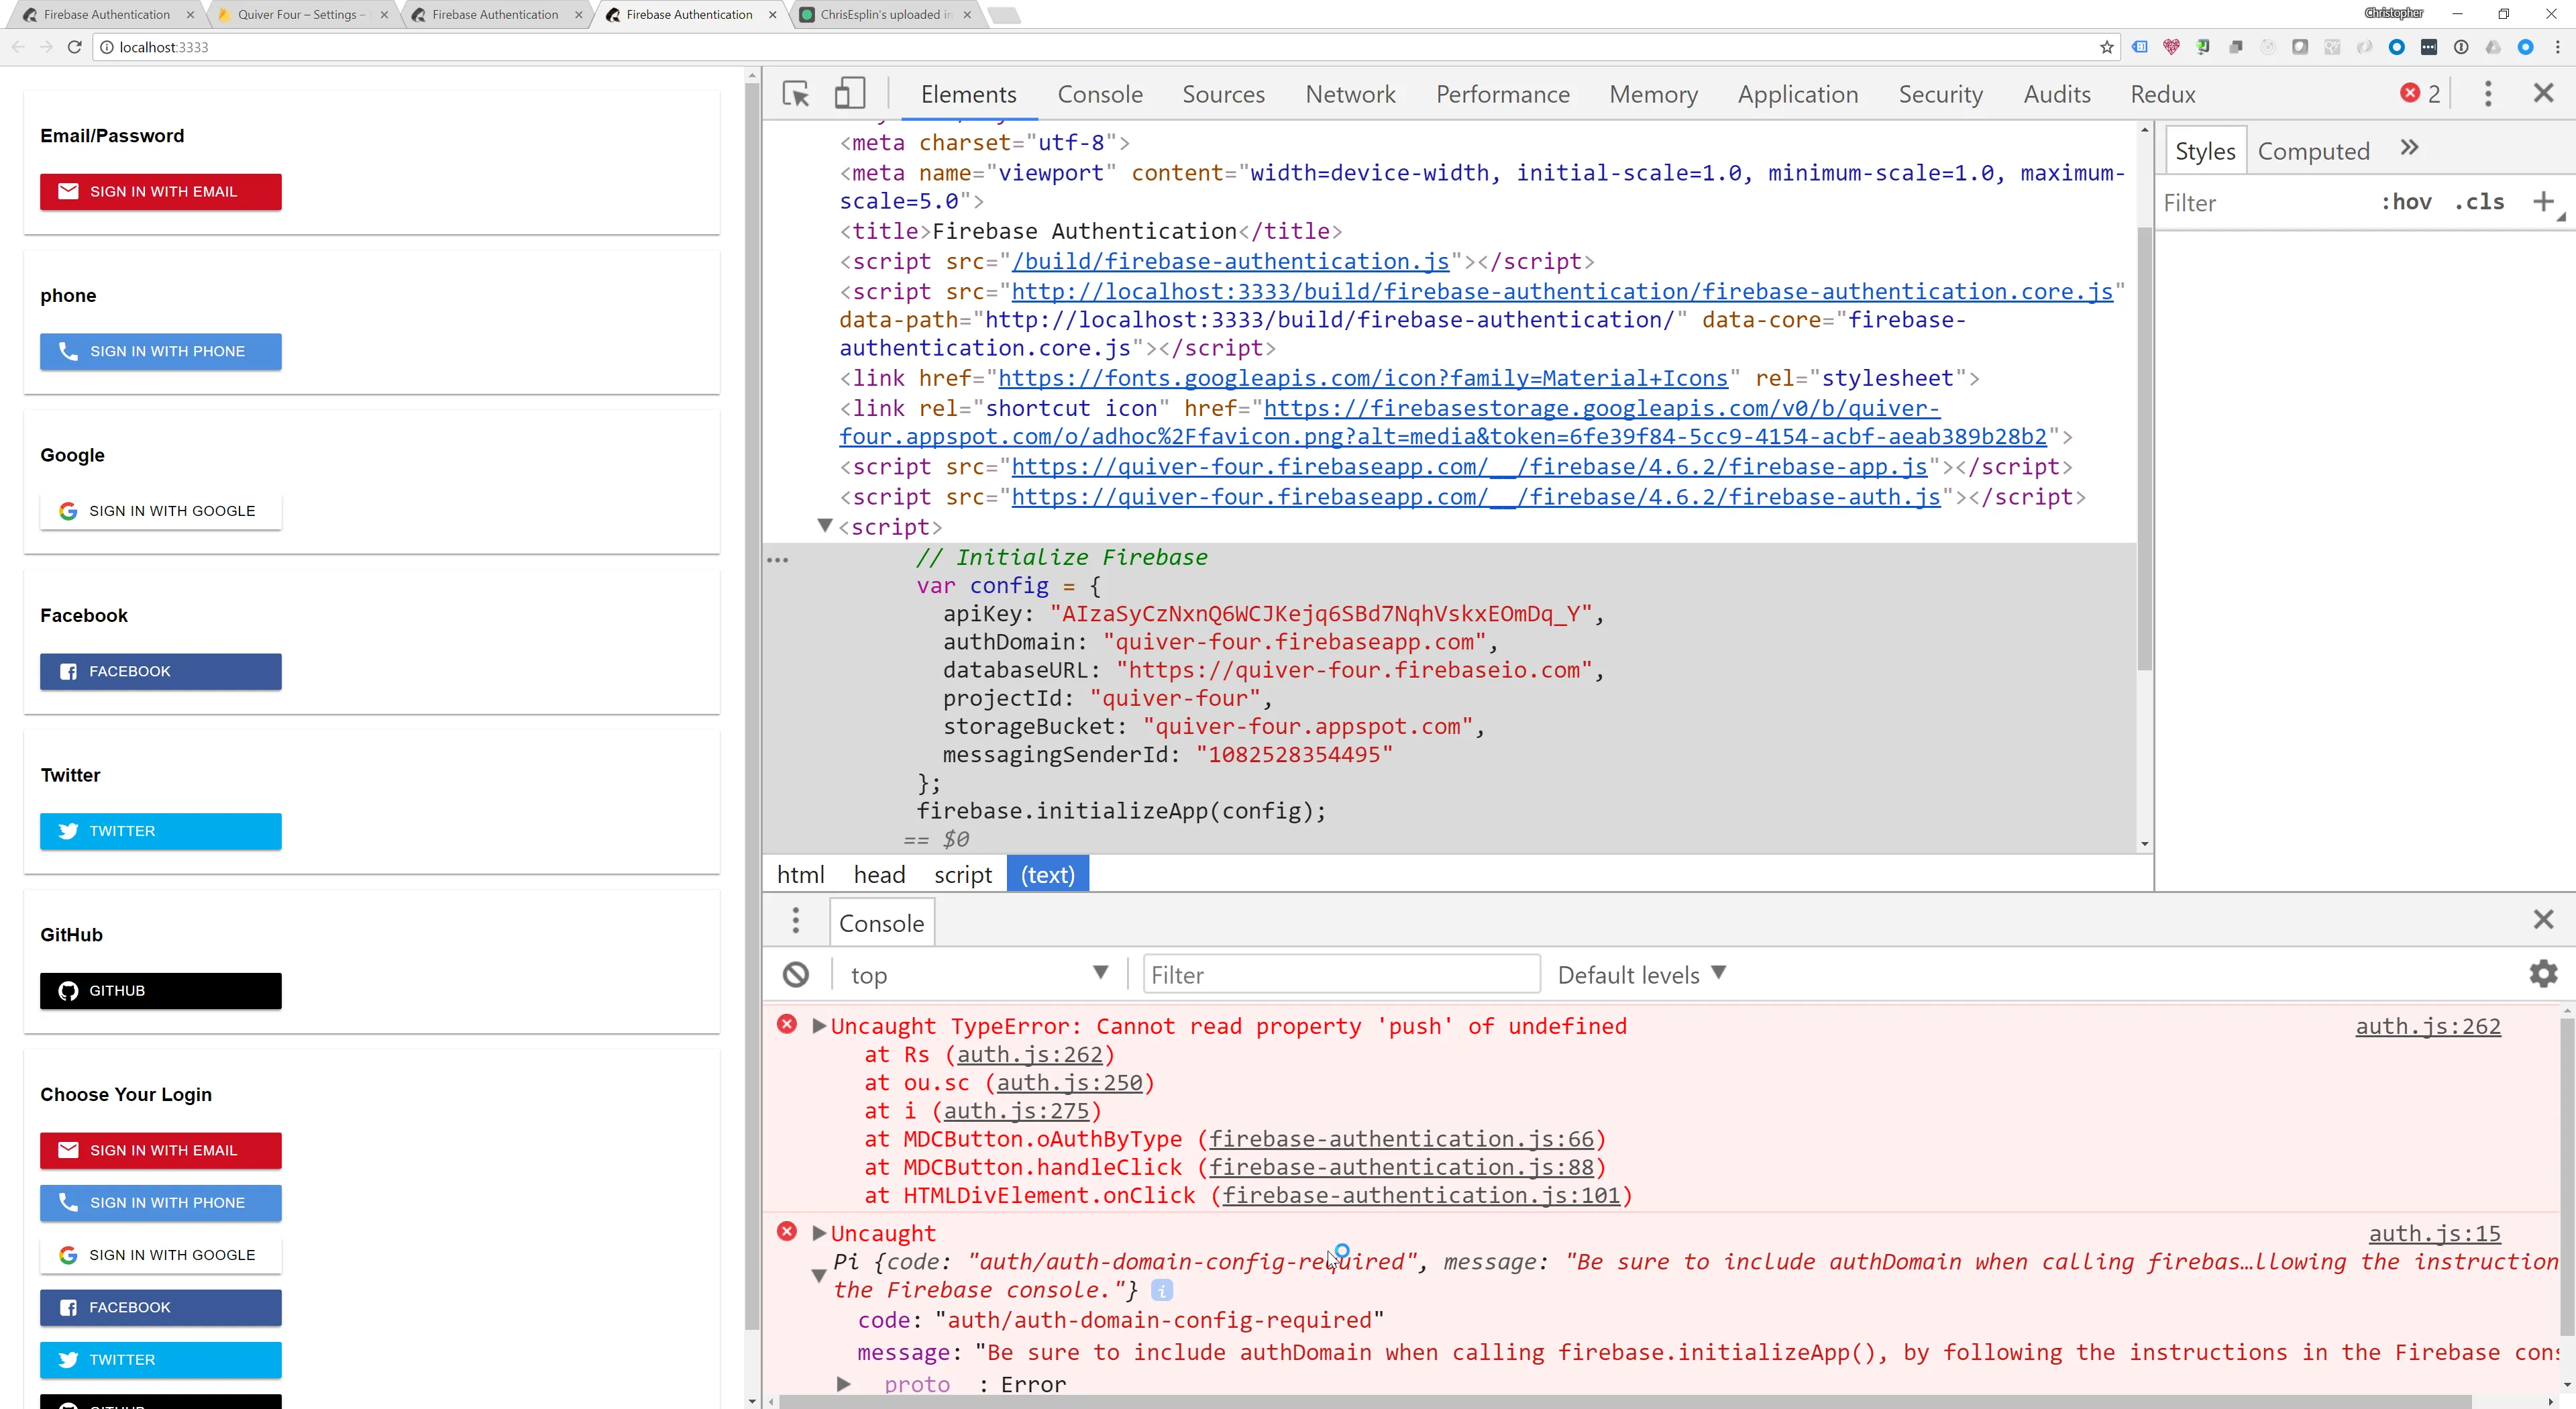
Task: Open DevTools three-dot customize menu
Action: (2488, 94)
